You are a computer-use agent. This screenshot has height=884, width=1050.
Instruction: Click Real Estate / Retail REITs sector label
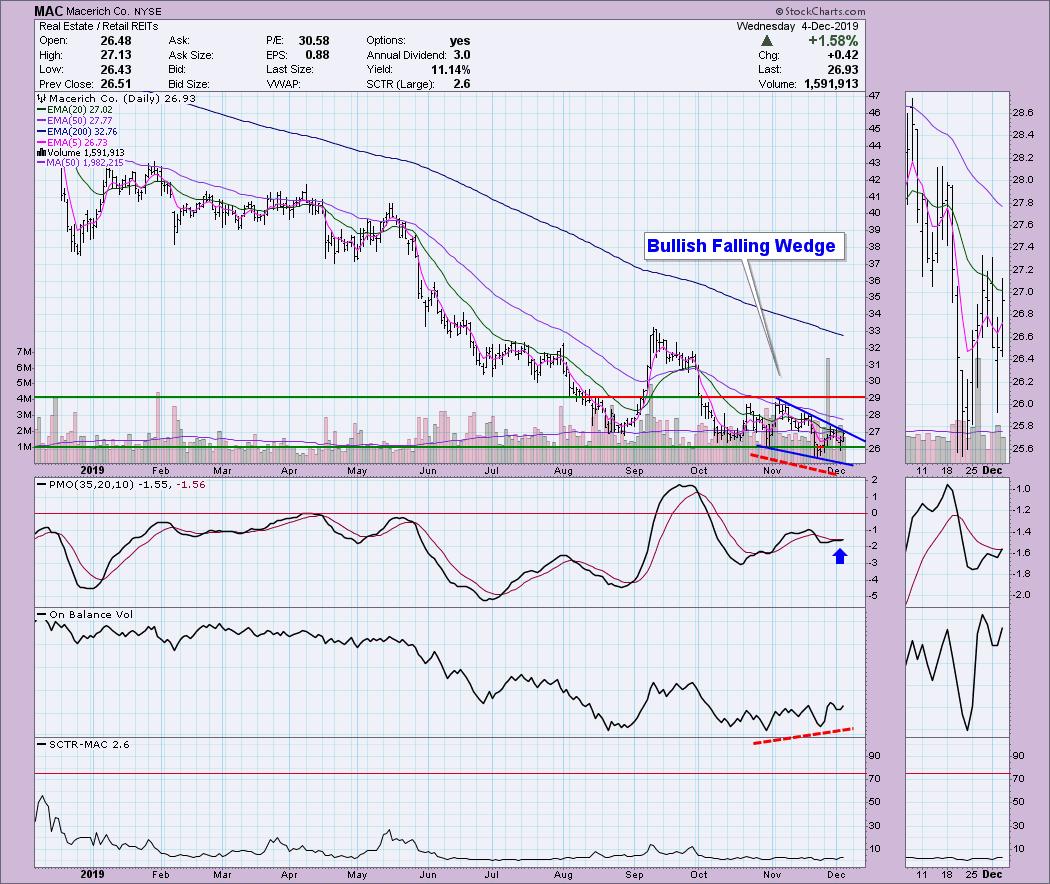[98, 26]
